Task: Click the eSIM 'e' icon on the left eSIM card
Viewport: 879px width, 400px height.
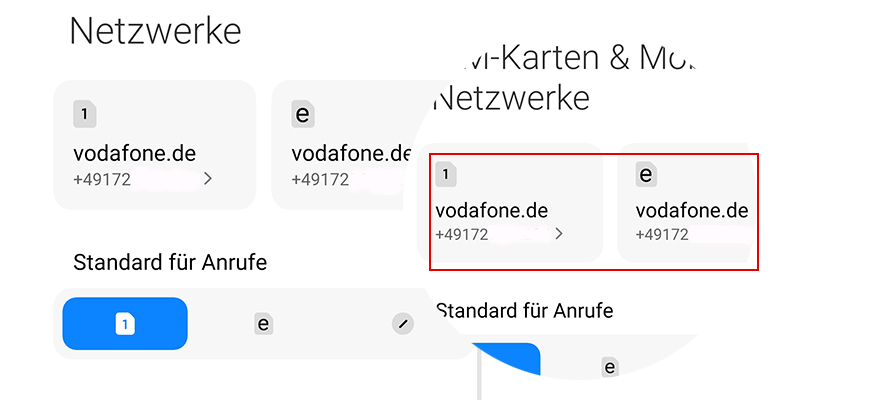Action: click(303, 114)
